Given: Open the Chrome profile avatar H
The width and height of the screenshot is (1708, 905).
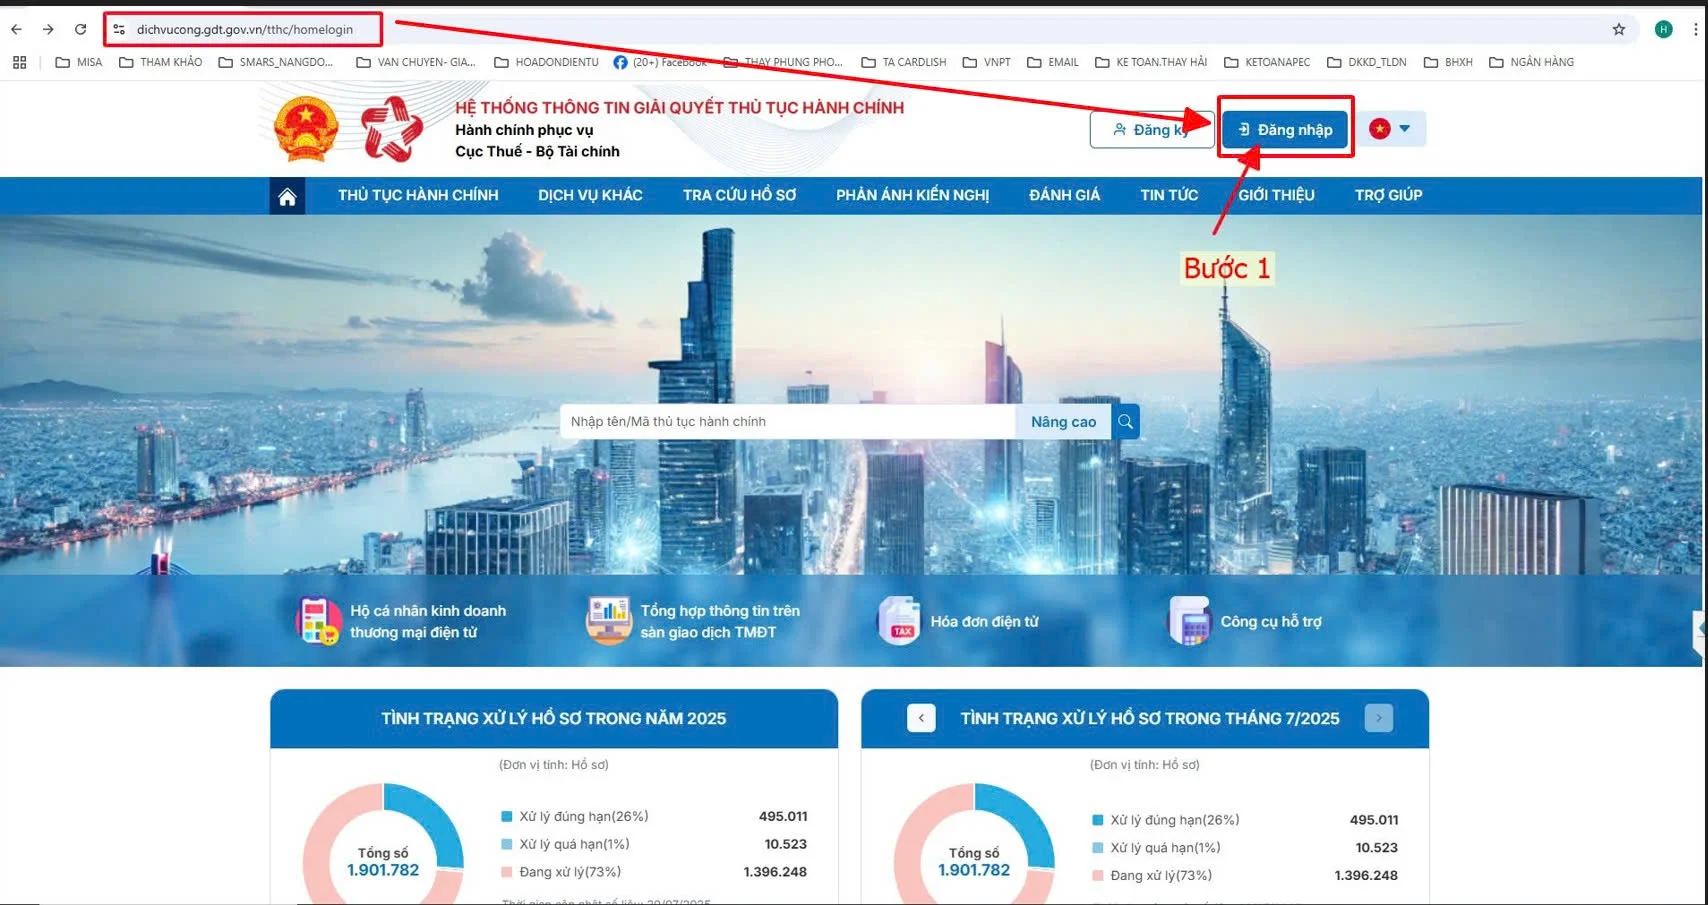Looking at the screenshot, I should point(1664,29).
